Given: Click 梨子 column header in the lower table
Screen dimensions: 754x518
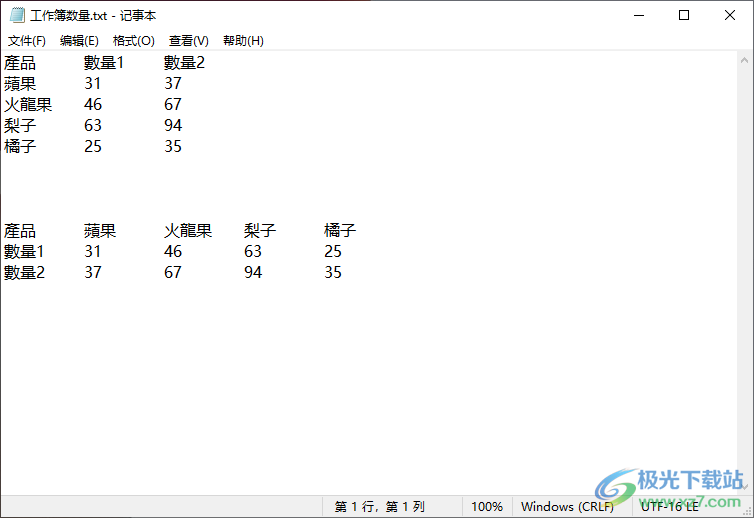Looking at the screenshot, I should tap(260, 231).
